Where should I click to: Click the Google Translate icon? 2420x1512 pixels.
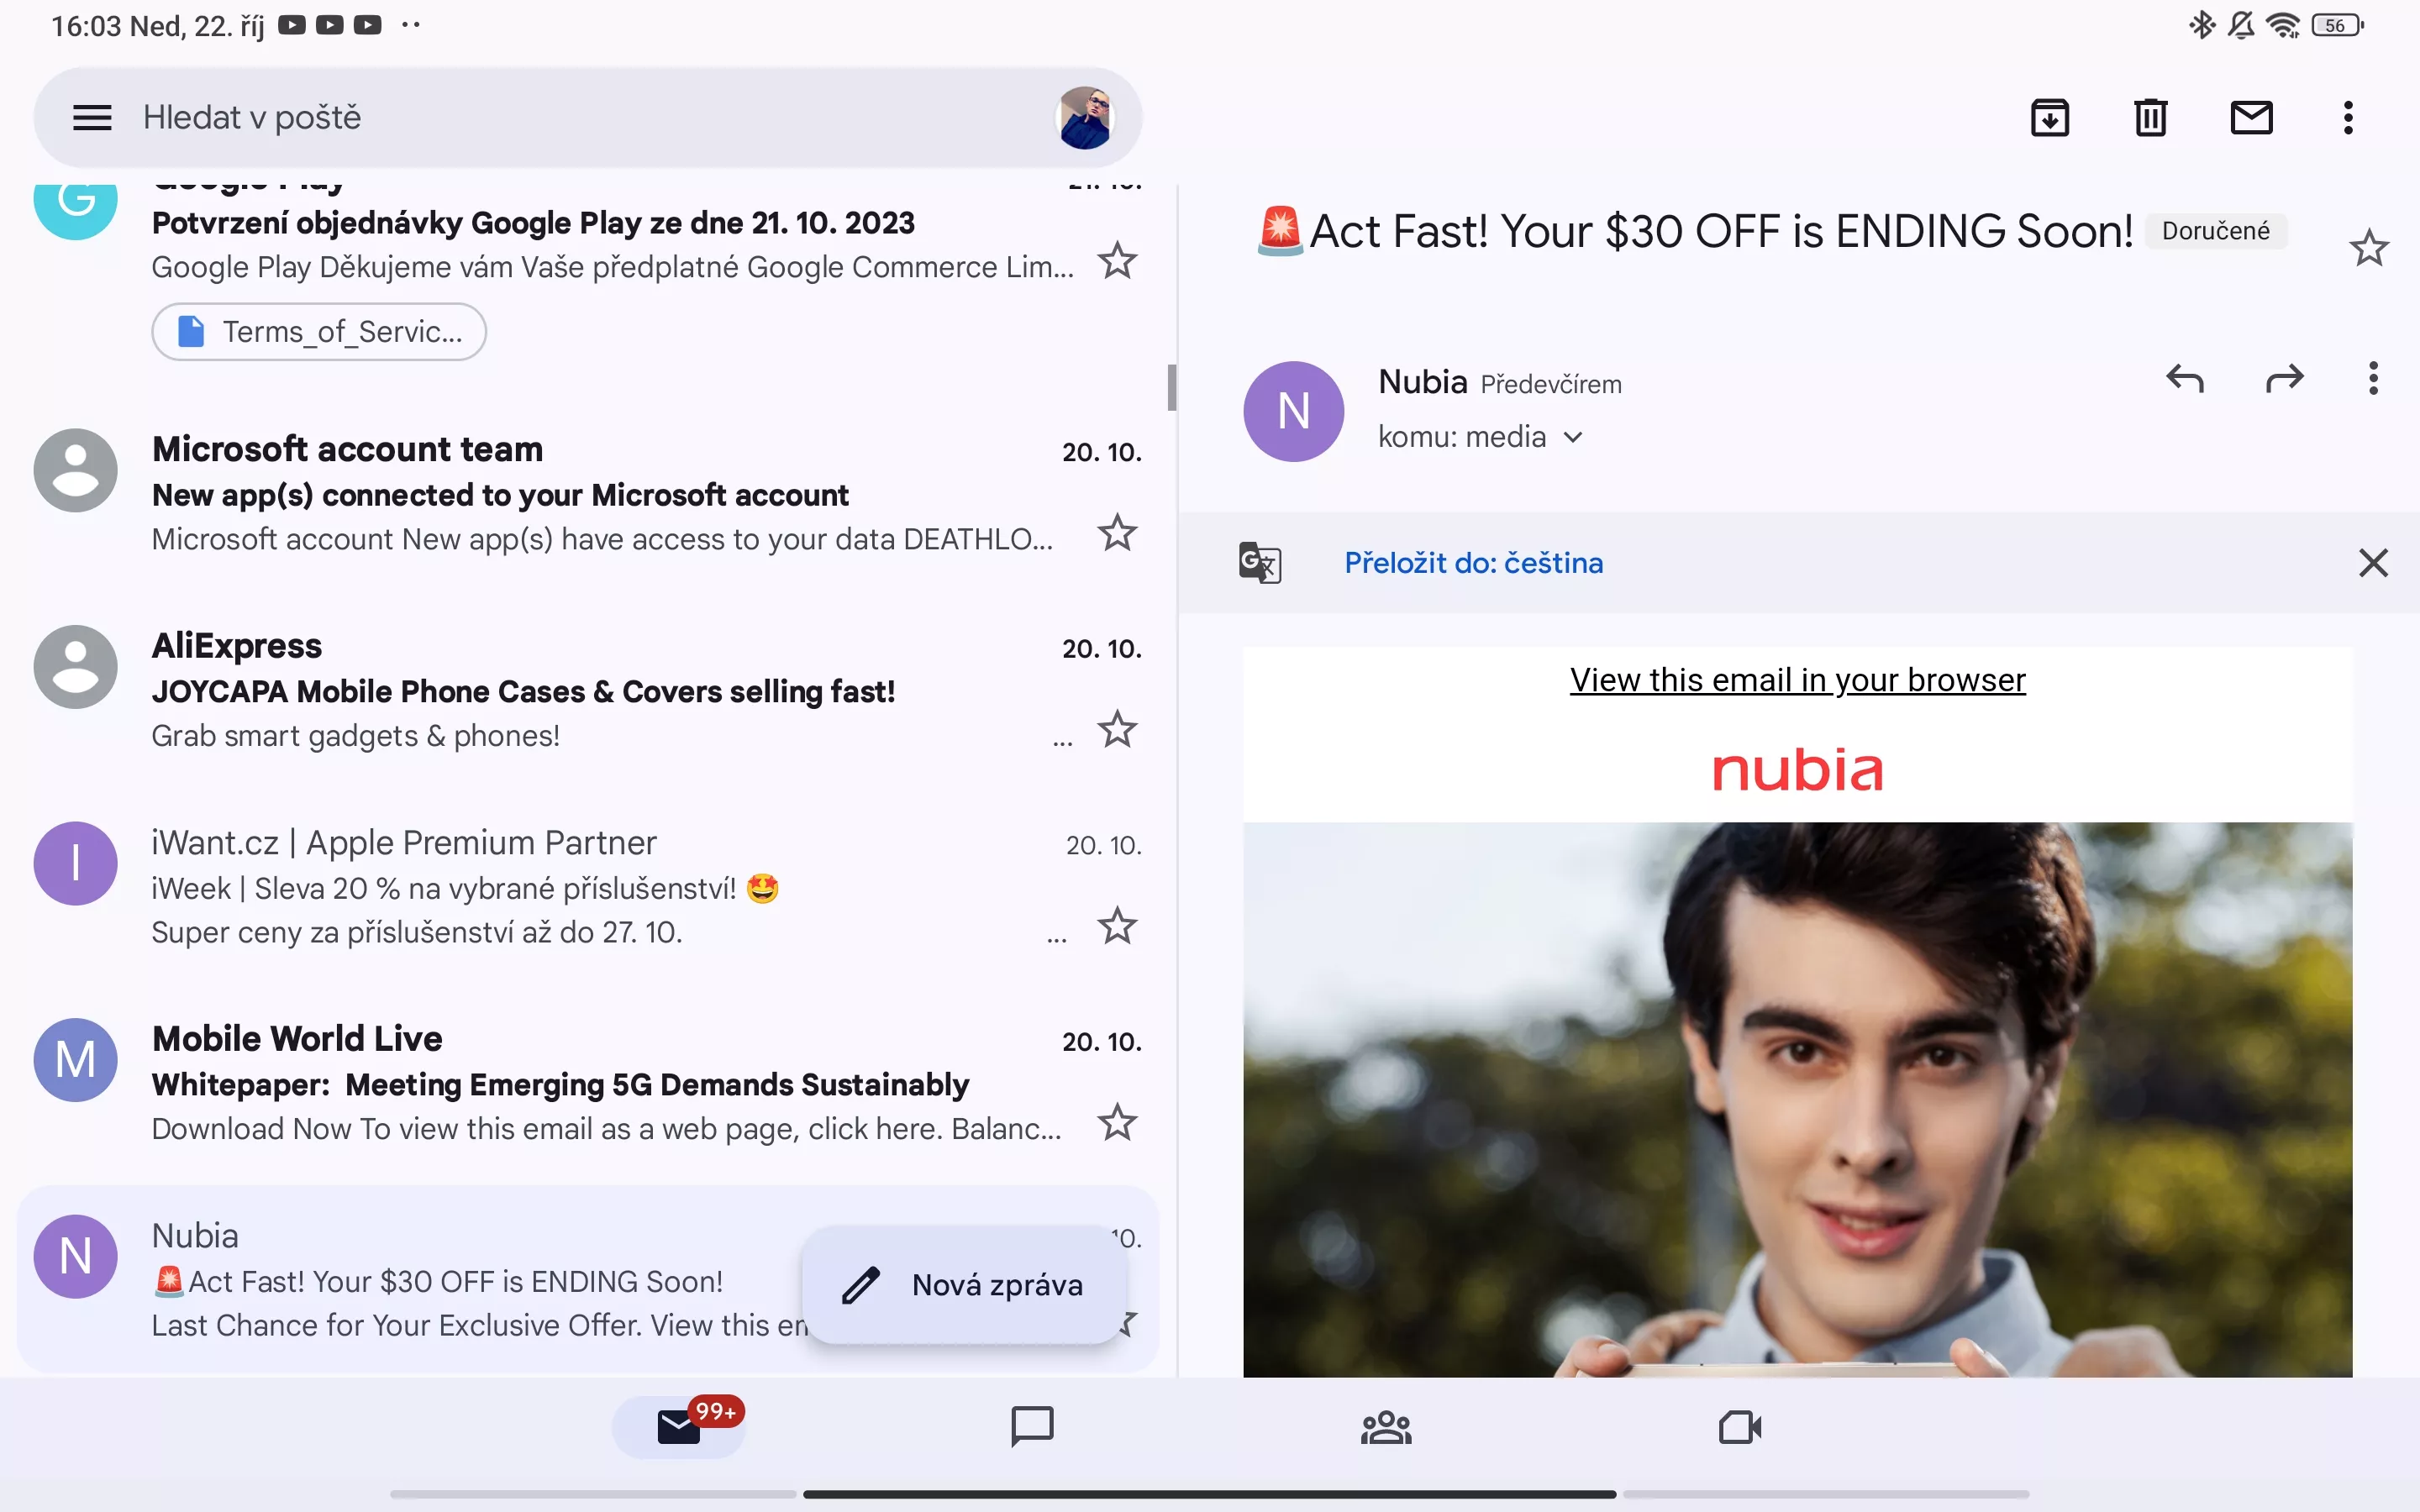coord(1260,562)
